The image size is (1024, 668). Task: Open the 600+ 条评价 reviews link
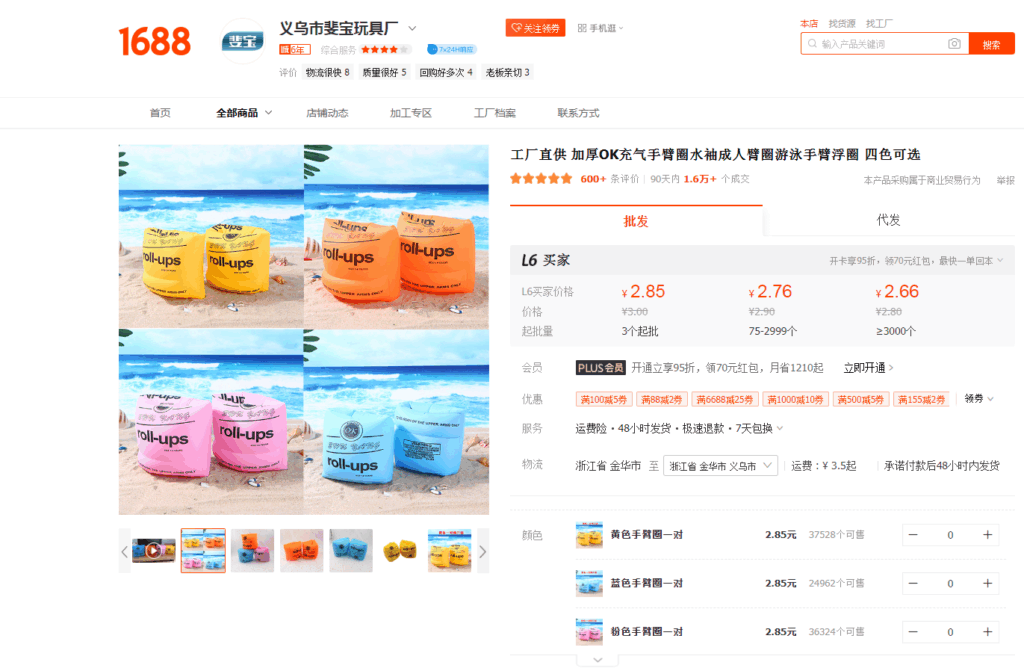[609, 178]
